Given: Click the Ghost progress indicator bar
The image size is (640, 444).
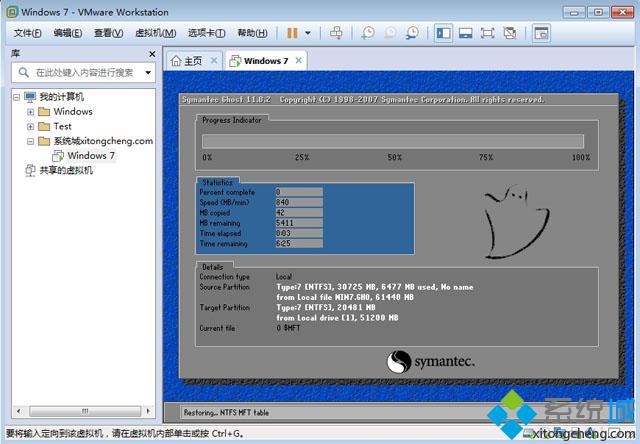Looking at the screenshot, I should (x=392, y=141).
